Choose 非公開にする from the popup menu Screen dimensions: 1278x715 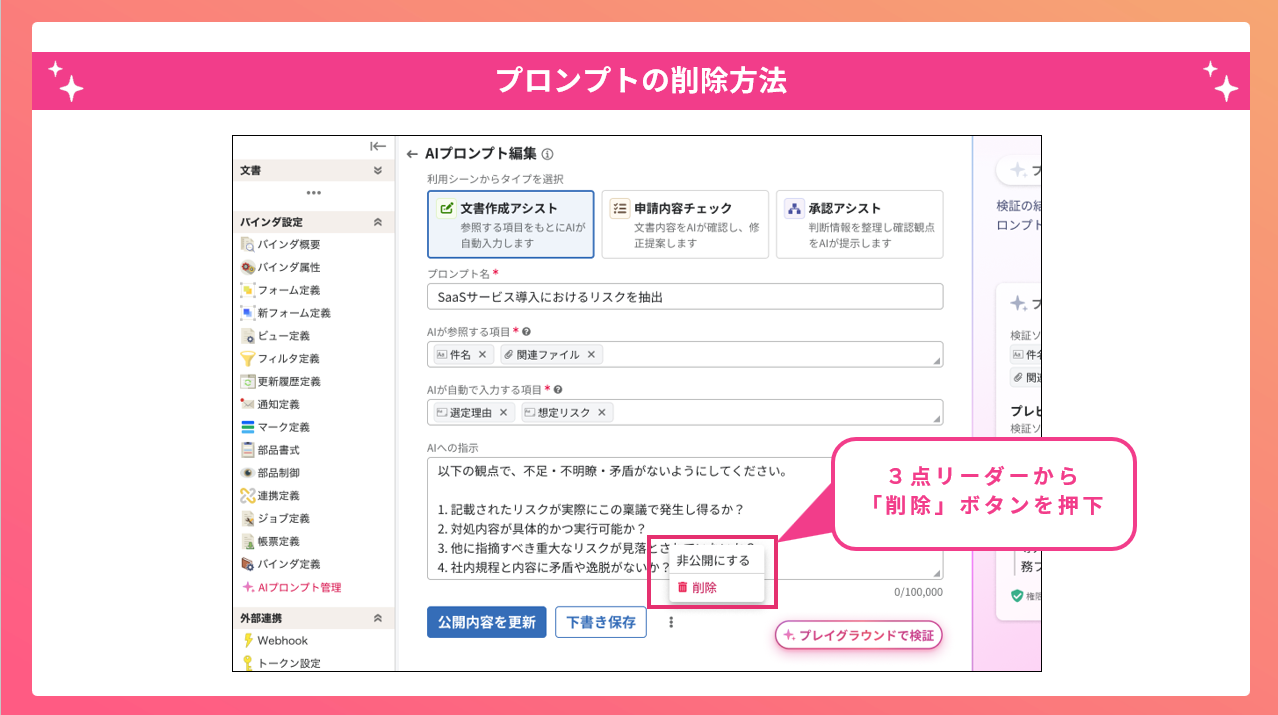(714, 560)
